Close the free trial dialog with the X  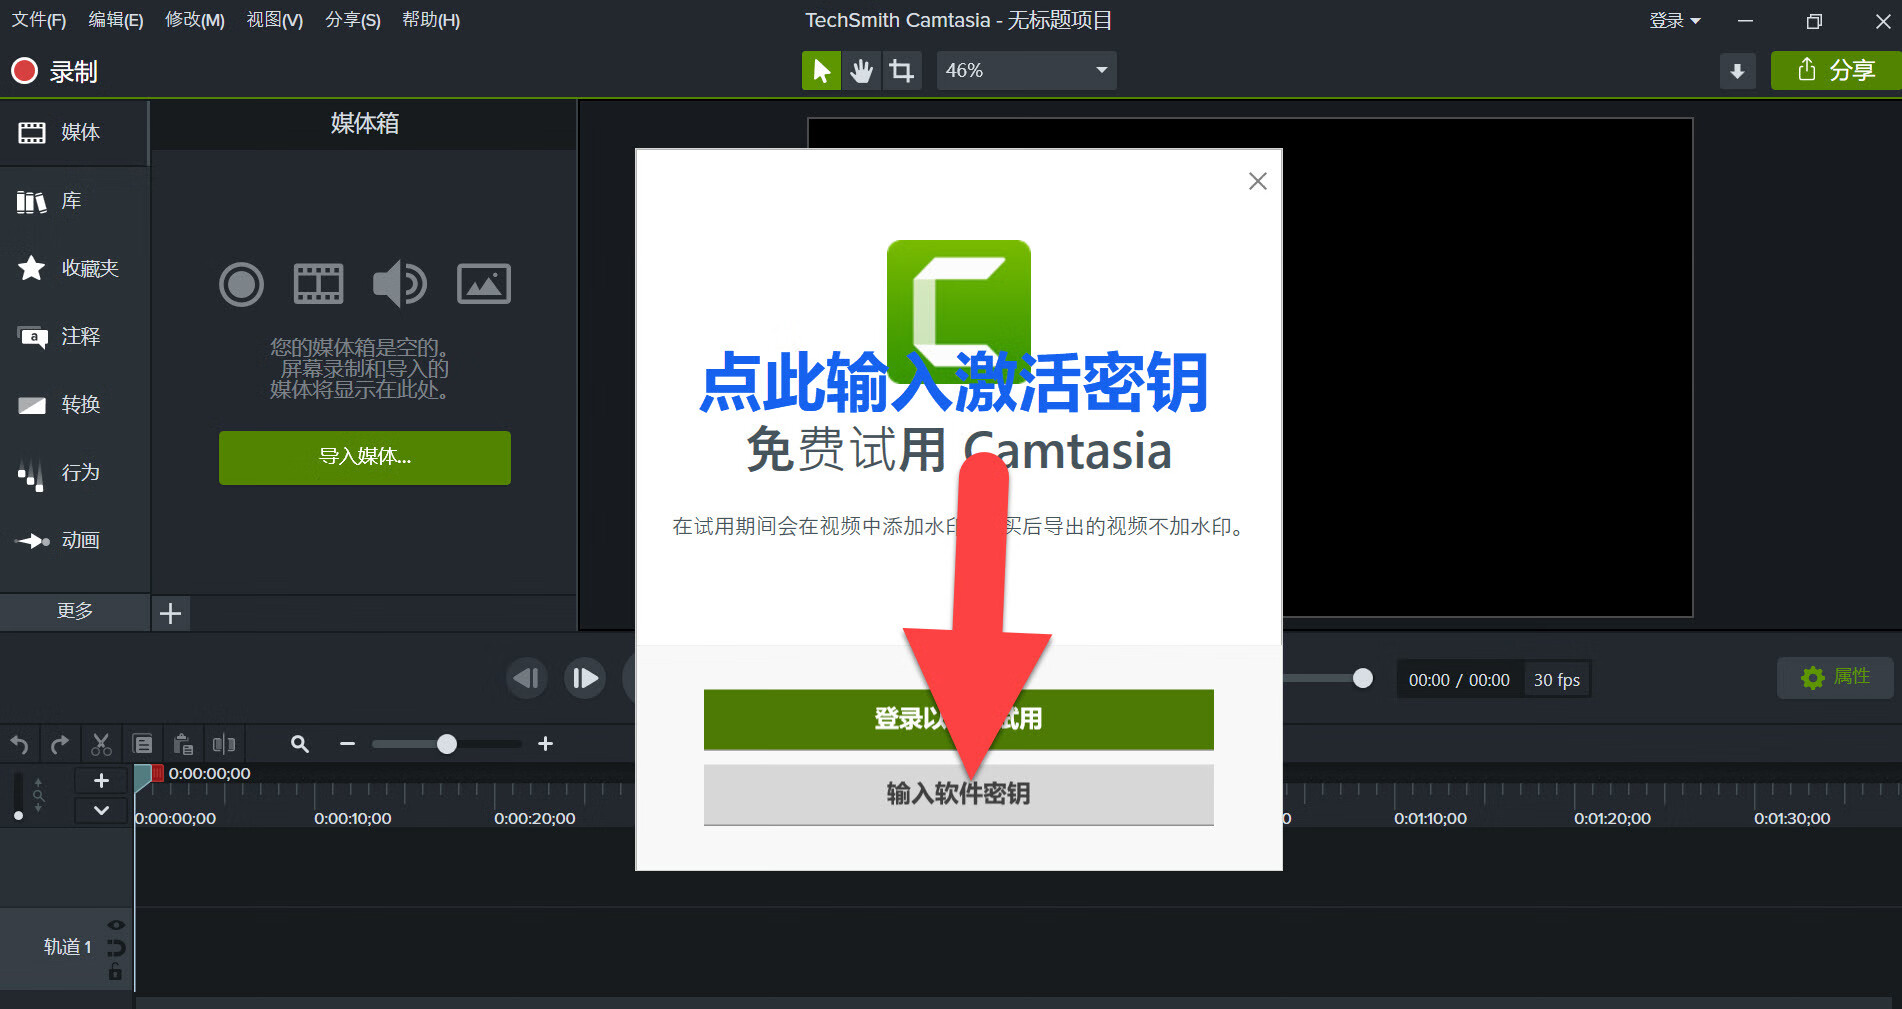click(1257, 181)
